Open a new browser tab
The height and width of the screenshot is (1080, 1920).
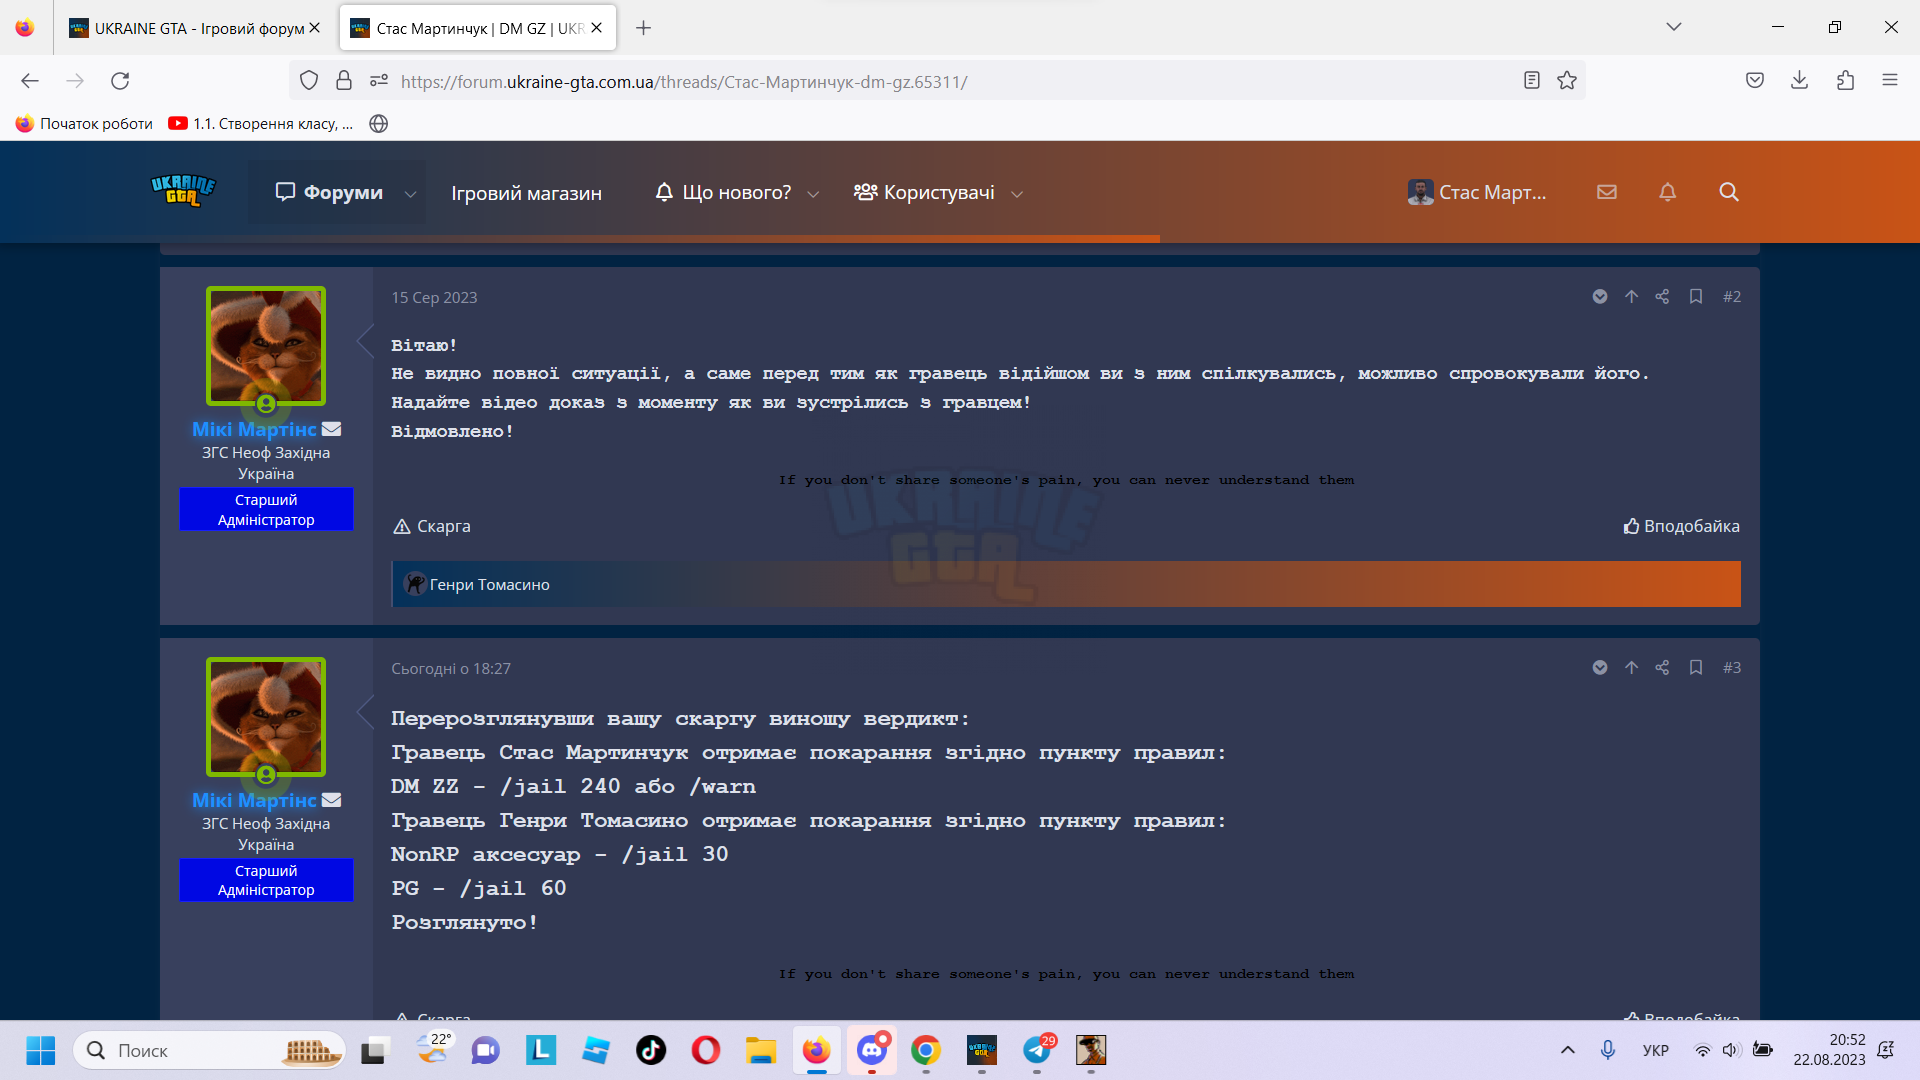pyautogui.click(x=643, y=28)
